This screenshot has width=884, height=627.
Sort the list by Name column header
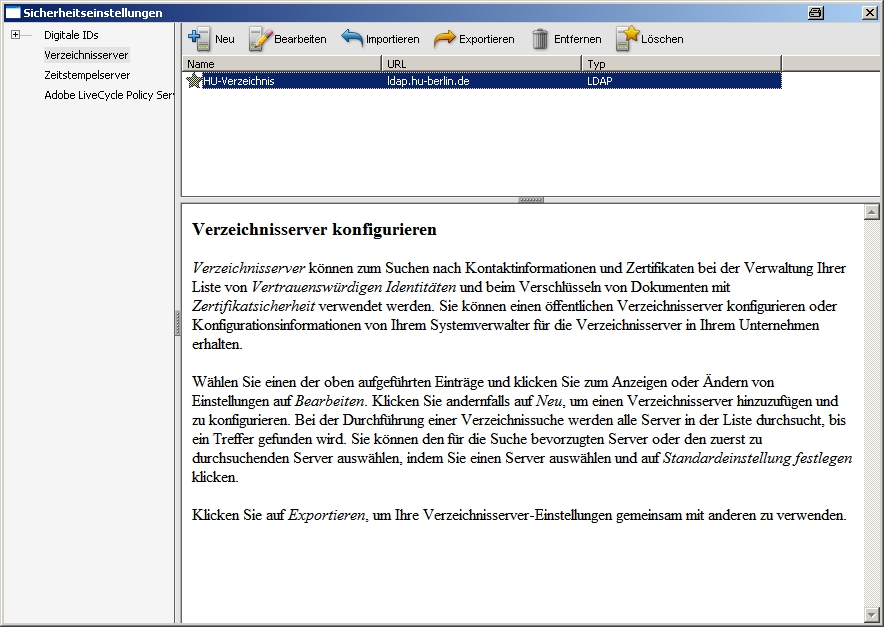pyautogui.click(x=281, y=64)
